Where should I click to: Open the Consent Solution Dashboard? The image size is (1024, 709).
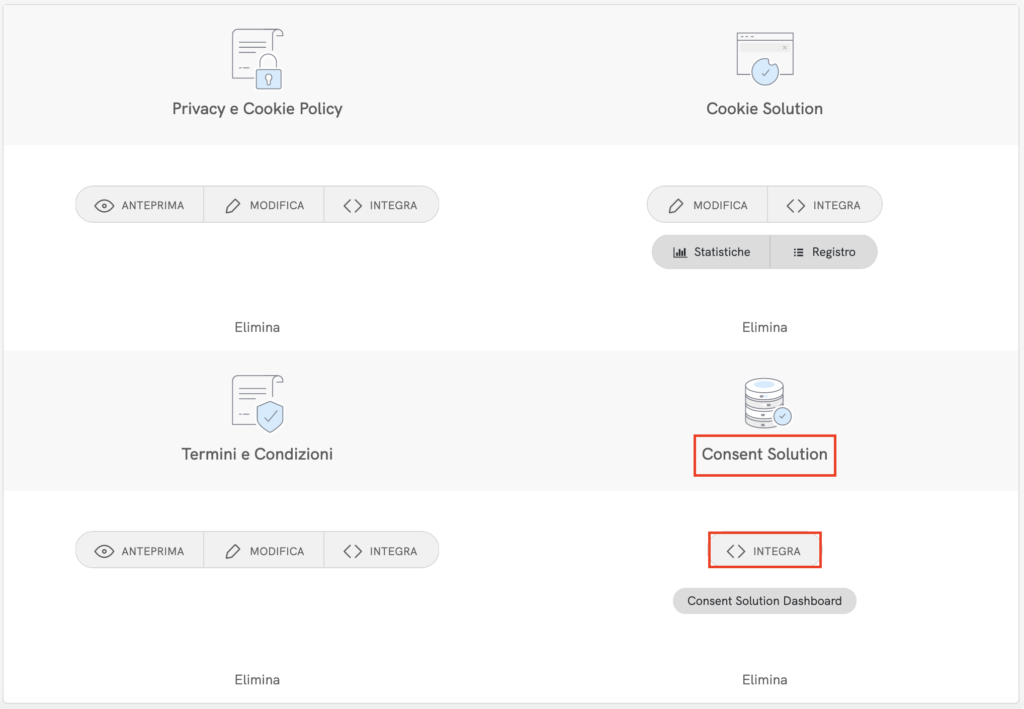click(764, 601)
